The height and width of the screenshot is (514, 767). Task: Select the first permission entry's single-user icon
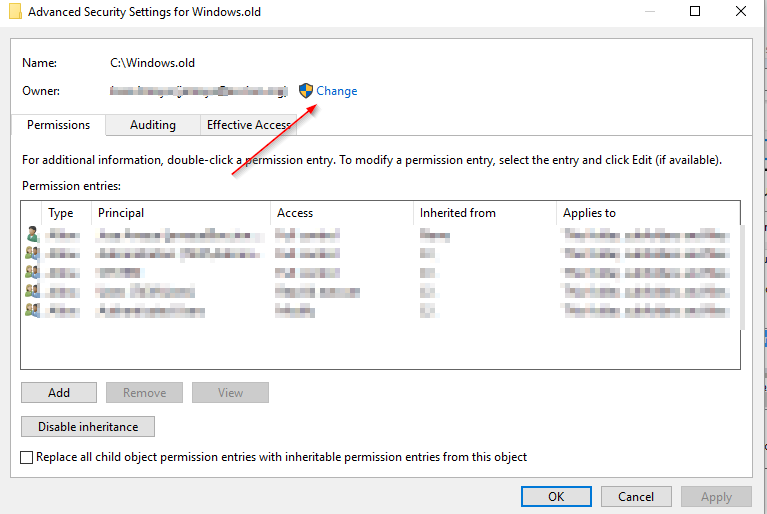(x=32, y=234)
